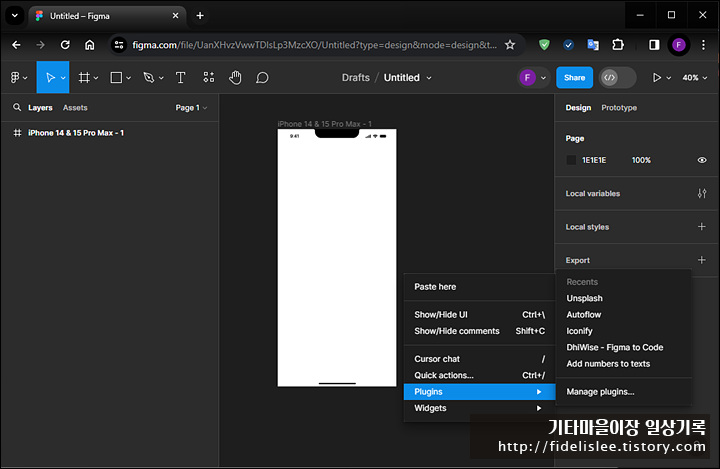
Task: Choose Paste here from context menu
Action: [479, 287]
